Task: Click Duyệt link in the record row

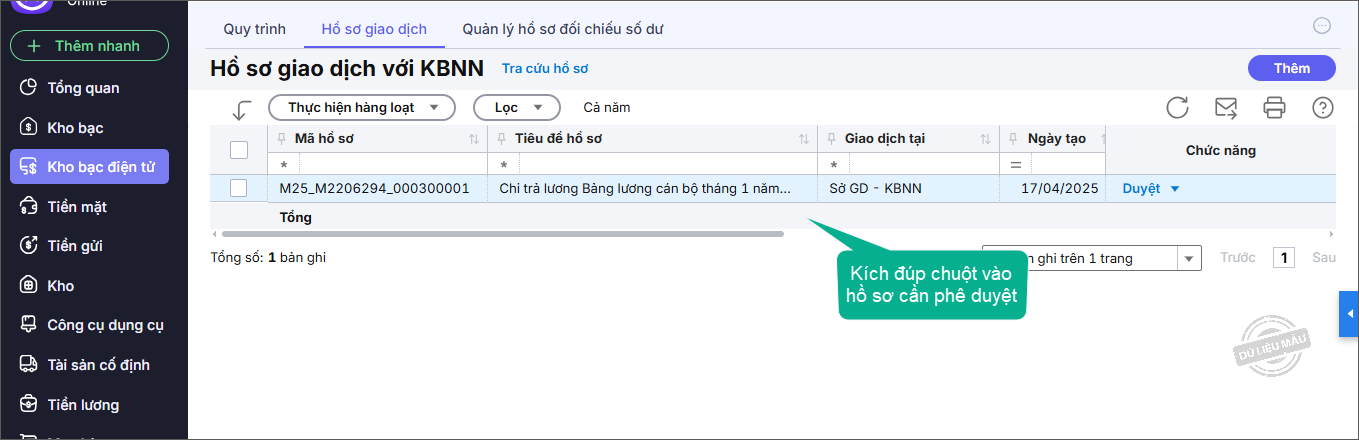Action: click(1142, 189)
